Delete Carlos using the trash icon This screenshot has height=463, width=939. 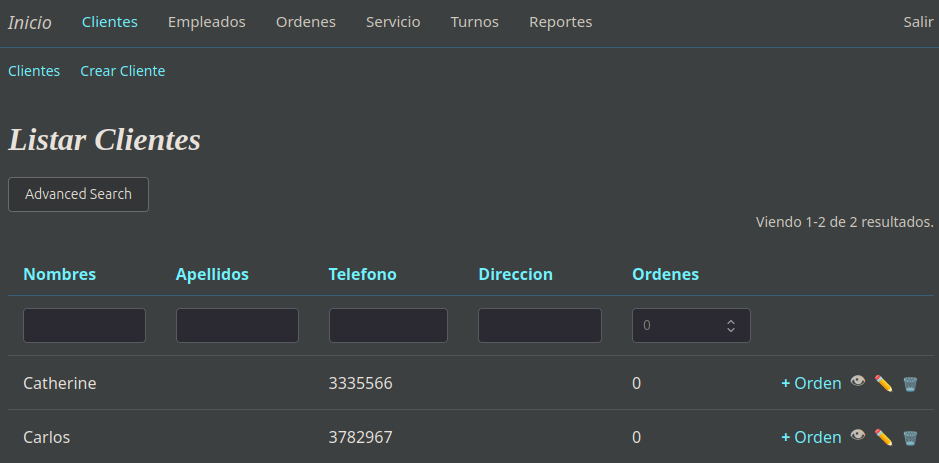[910, 438]
